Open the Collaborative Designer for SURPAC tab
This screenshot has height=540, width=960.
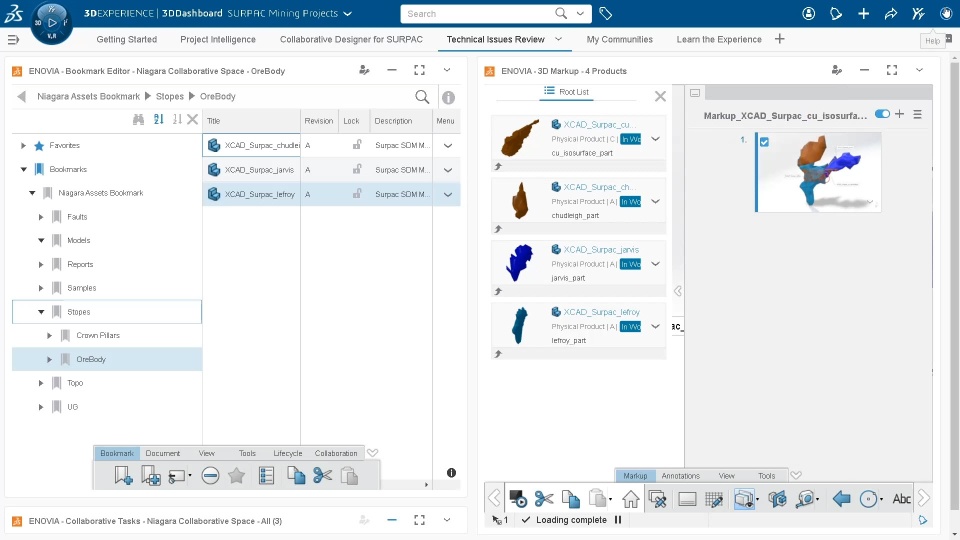(351, 39)
